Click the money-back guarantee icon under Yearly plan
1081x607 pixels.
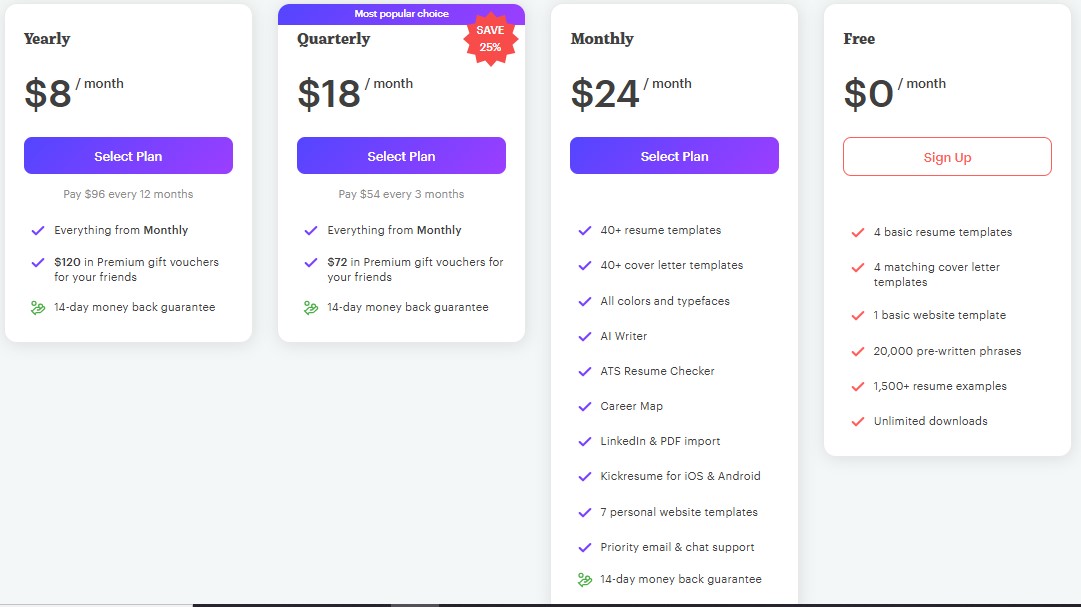pyautogui.click(x=35, y=307)
